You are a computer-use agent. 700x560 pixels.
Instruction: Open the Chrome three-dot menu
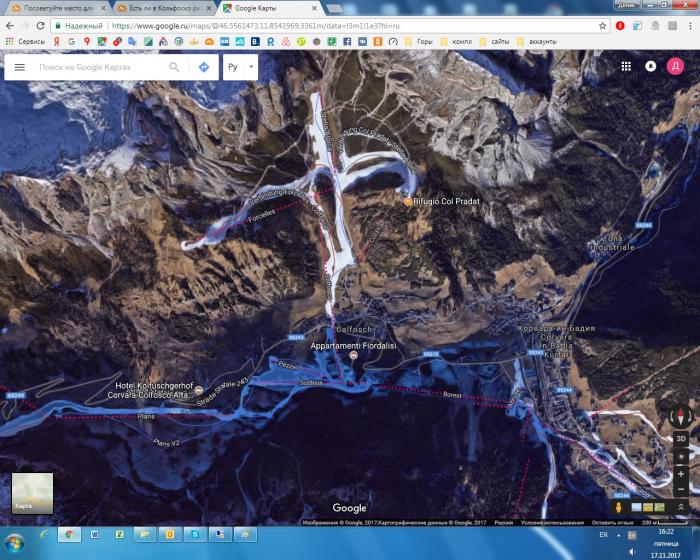(x=690, y=26)
